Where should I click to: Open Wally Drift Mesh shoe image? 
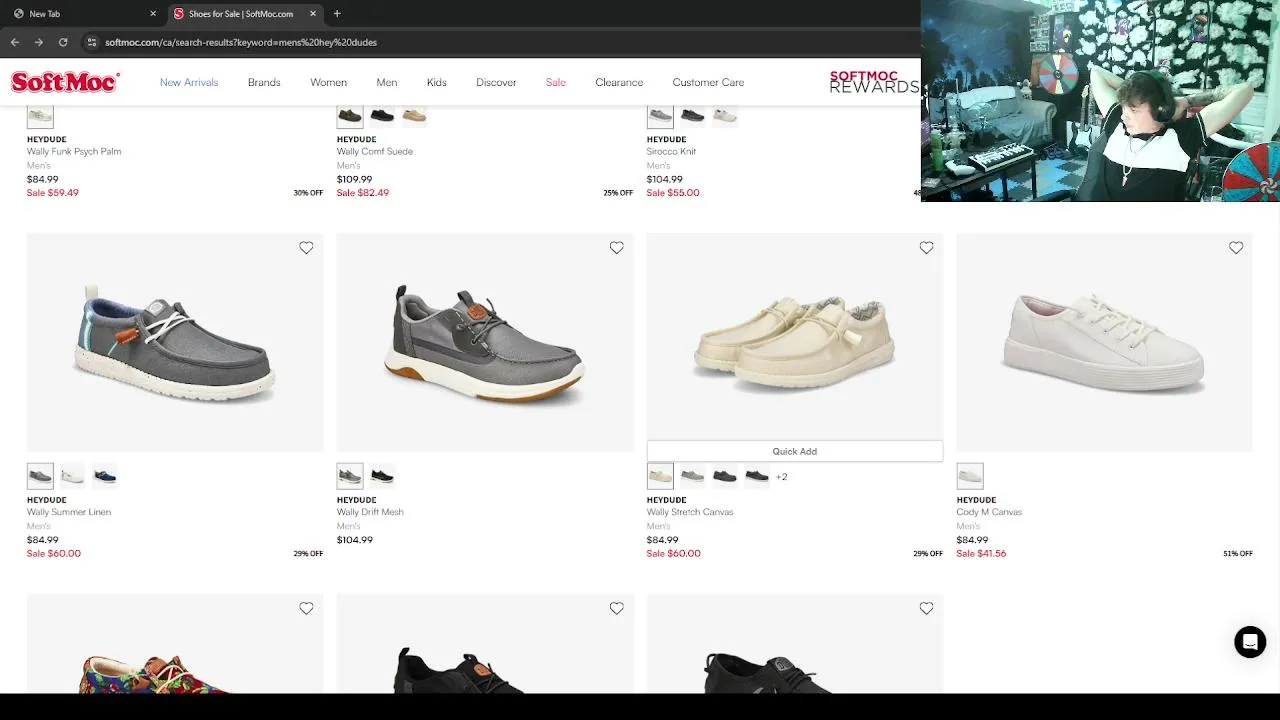485,342
